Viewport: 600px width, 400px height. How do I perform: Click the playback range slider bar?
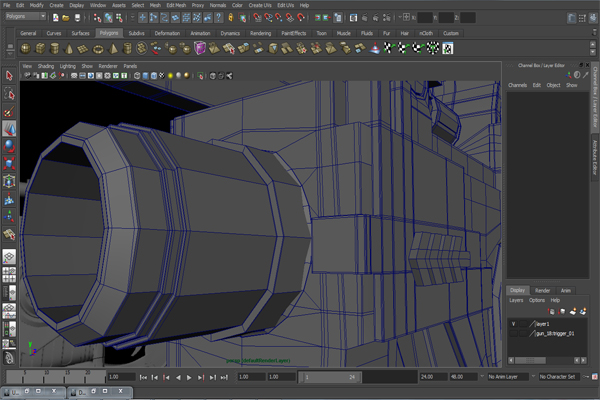(x=330, y=377)
